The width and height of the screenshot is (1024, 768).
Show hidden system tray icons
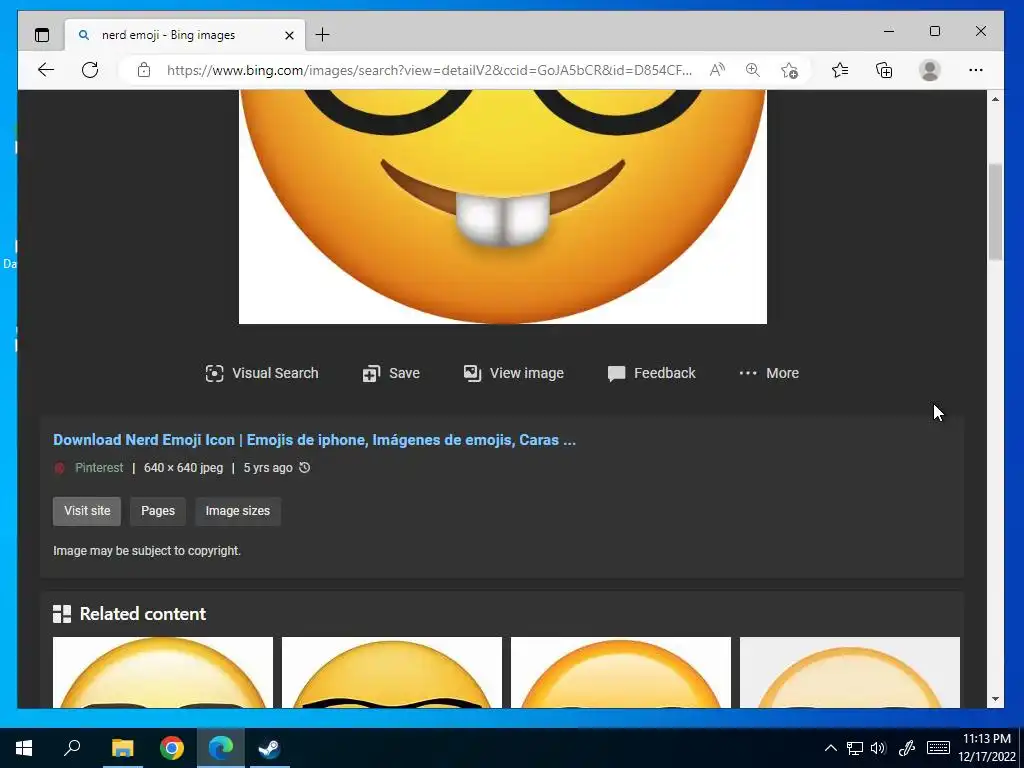point(831,748)
